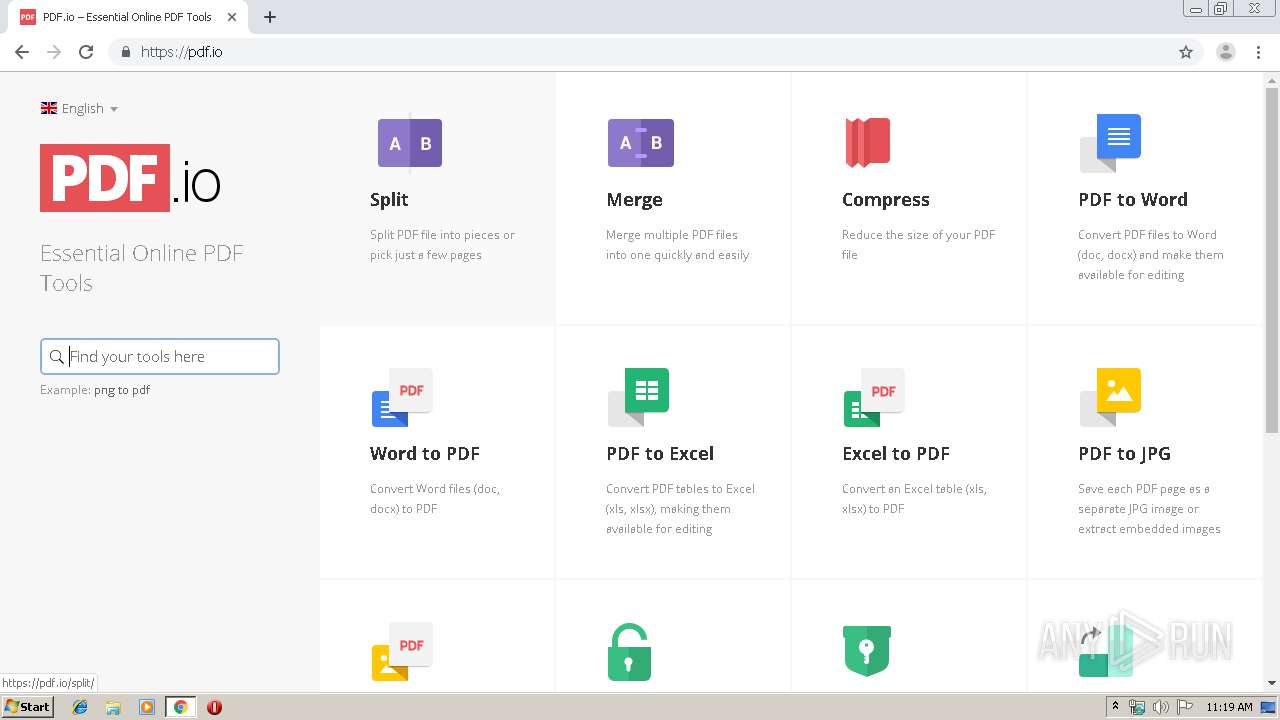This screenshot has height=720, width=1280.
Task: Open the Word to PDF icon
Action: 402,397
